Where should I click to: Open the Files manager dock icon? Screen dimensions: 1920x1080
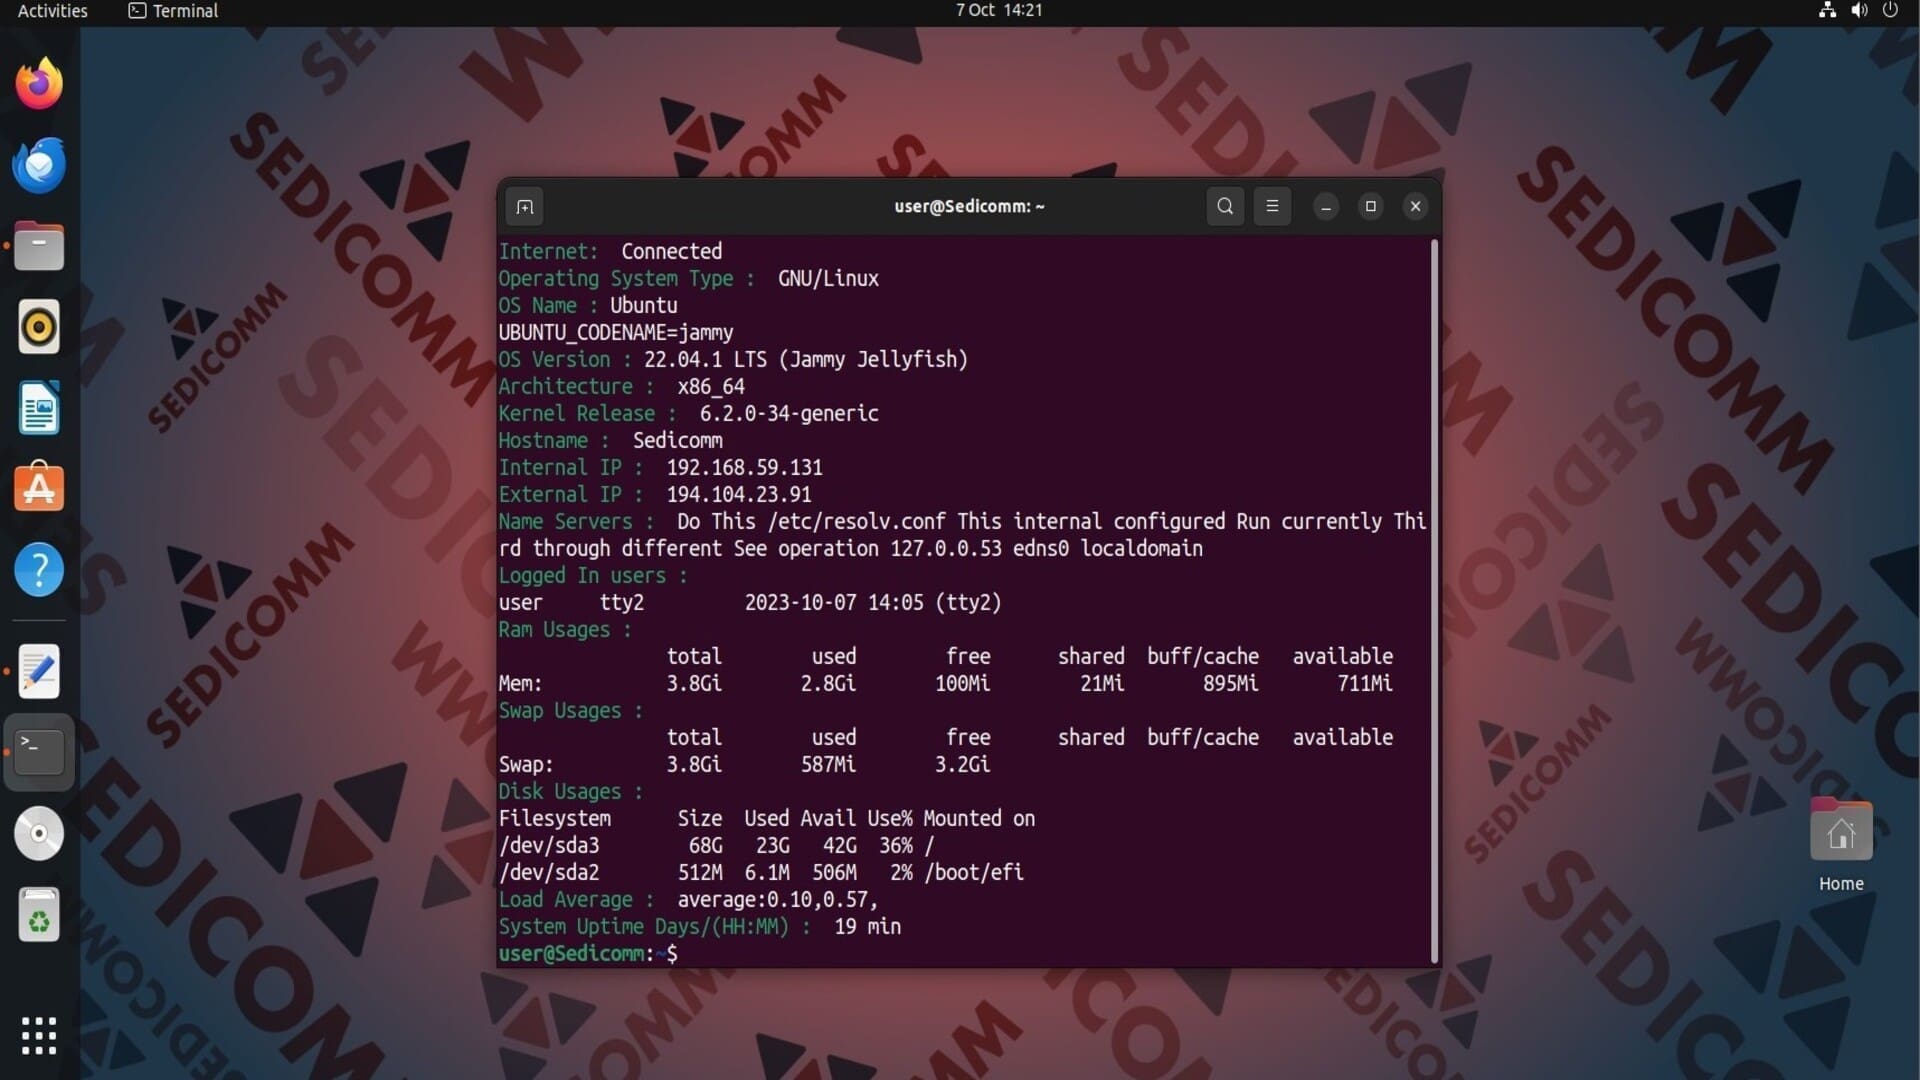[x=39, y=246]
